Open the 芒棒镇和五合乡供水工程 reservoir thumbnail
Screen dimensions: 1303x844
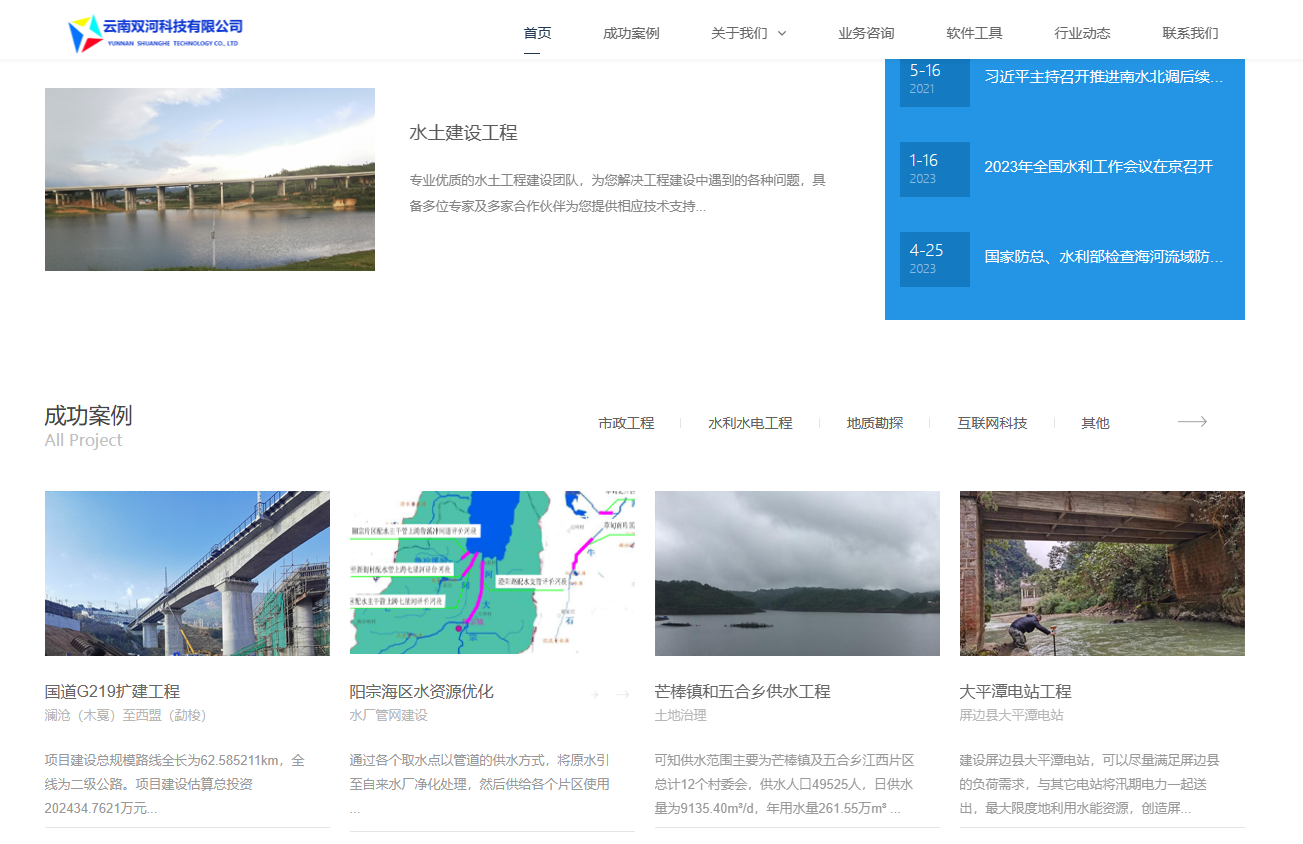pyautogui.click(x=797, y=573)
